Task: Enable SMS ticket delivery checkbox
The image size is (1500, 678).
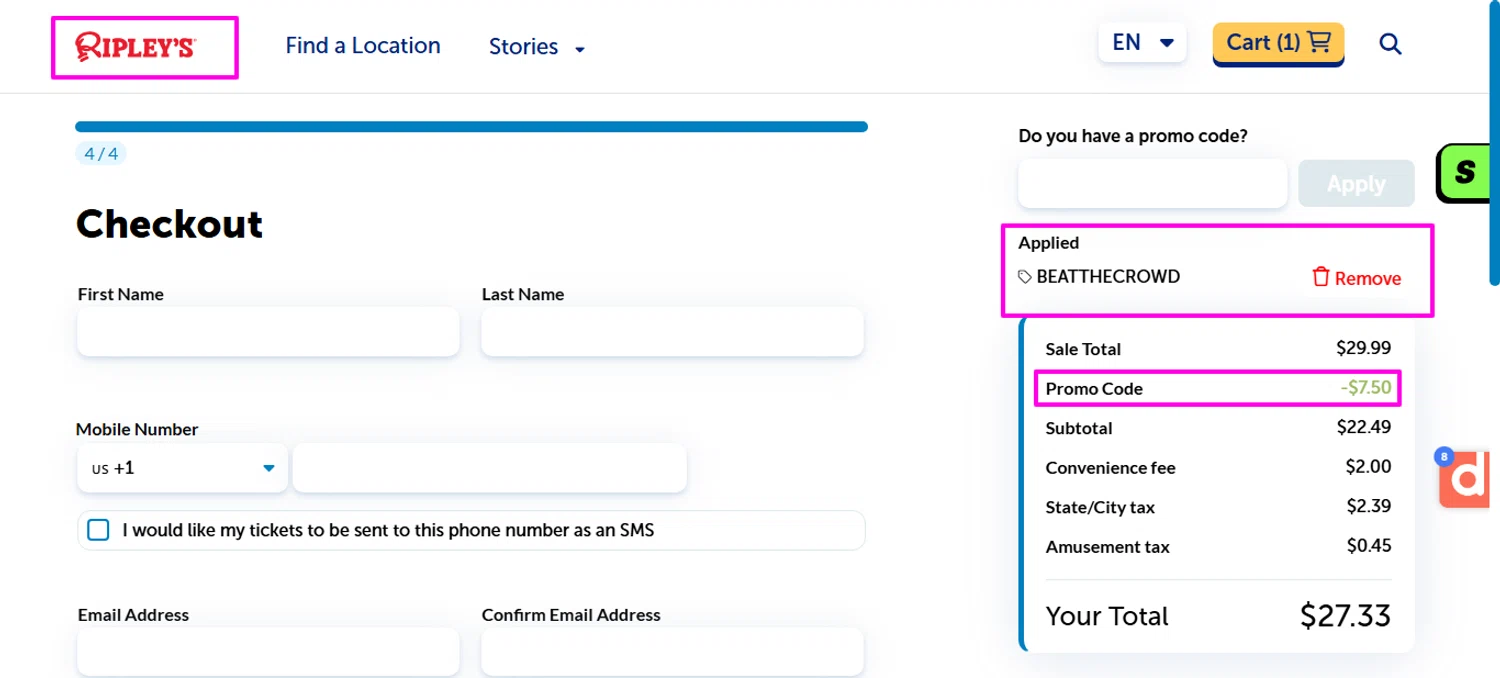Action: [x=98, y=530]
